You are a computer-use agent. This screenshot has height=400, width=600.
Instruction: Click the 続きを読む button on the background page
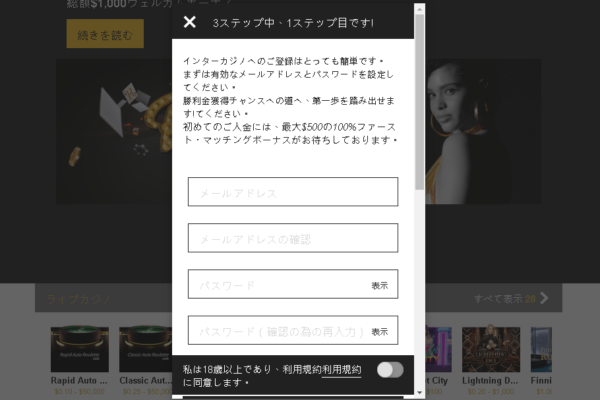(105, 34)
